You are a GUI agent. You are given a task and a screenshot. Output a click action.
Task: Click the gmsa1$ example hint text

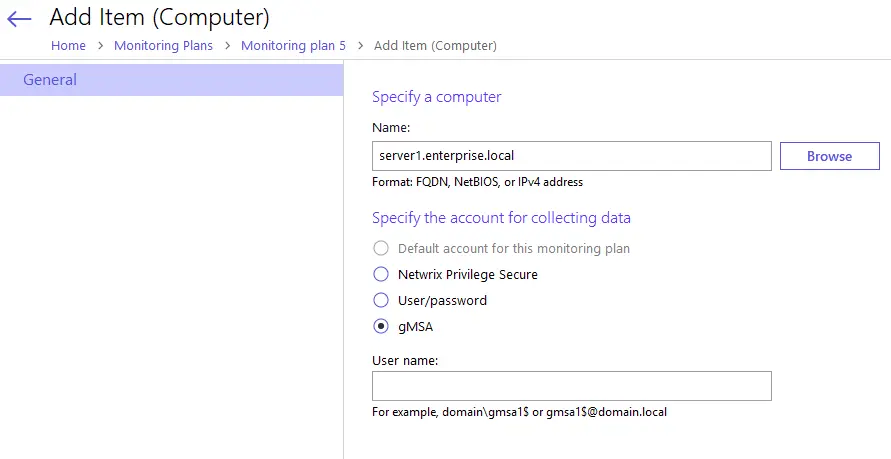(x=519, y=411)
